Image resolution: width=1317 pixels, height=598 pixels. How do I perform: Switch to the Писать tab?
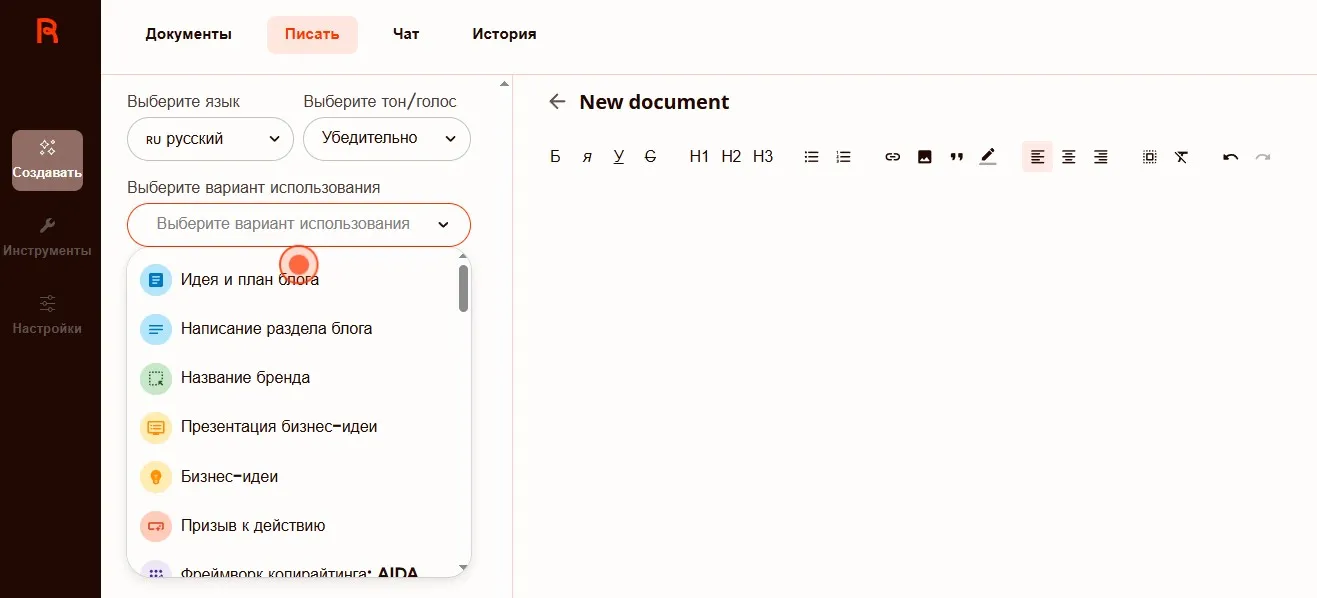tap(312, 34)
